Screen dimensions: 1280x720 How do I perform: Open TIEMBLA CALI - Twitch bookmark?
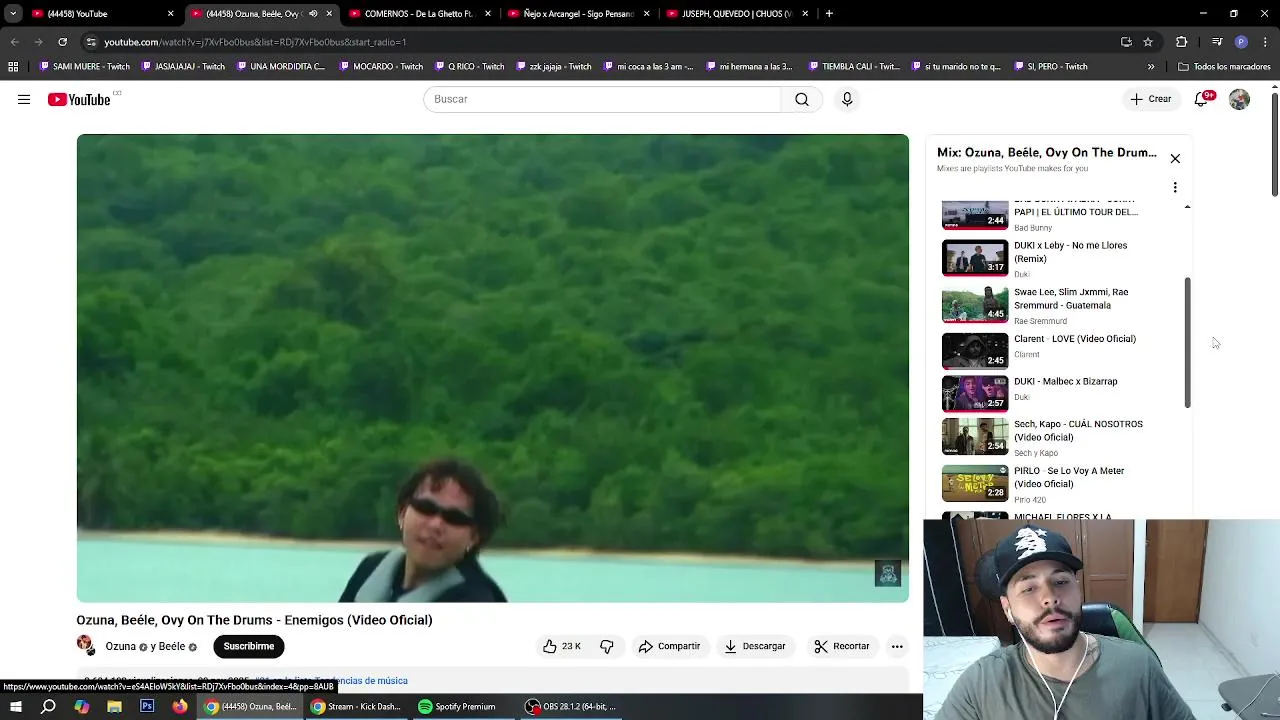tap(854, 67)
